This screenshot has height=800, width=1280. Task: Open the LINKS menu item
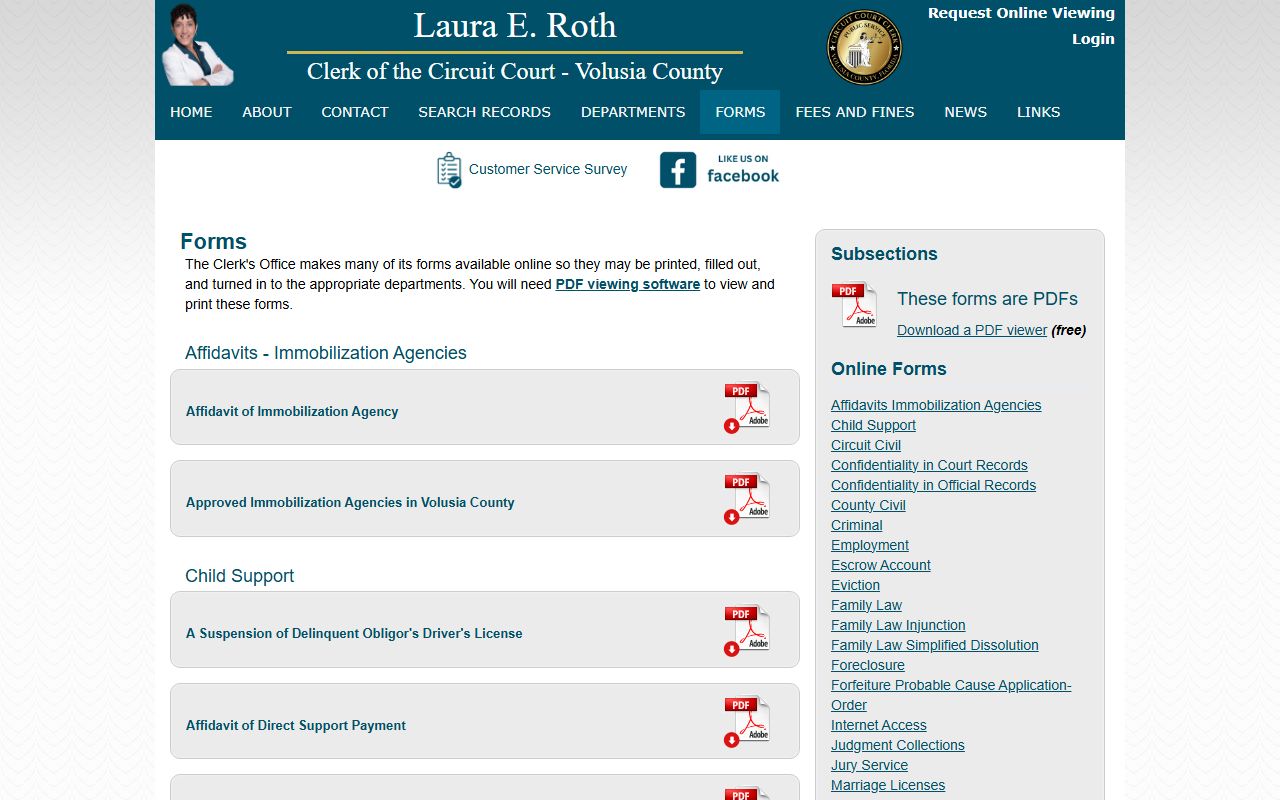pyautogui.click(x=1039, y=112)
